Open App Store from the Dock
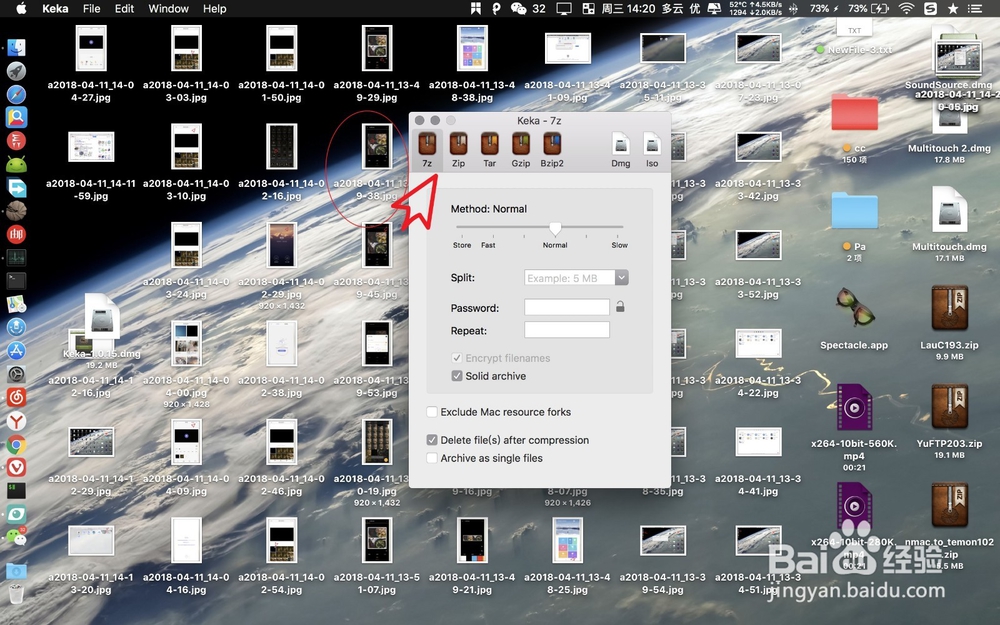 [x=16, y=350]
